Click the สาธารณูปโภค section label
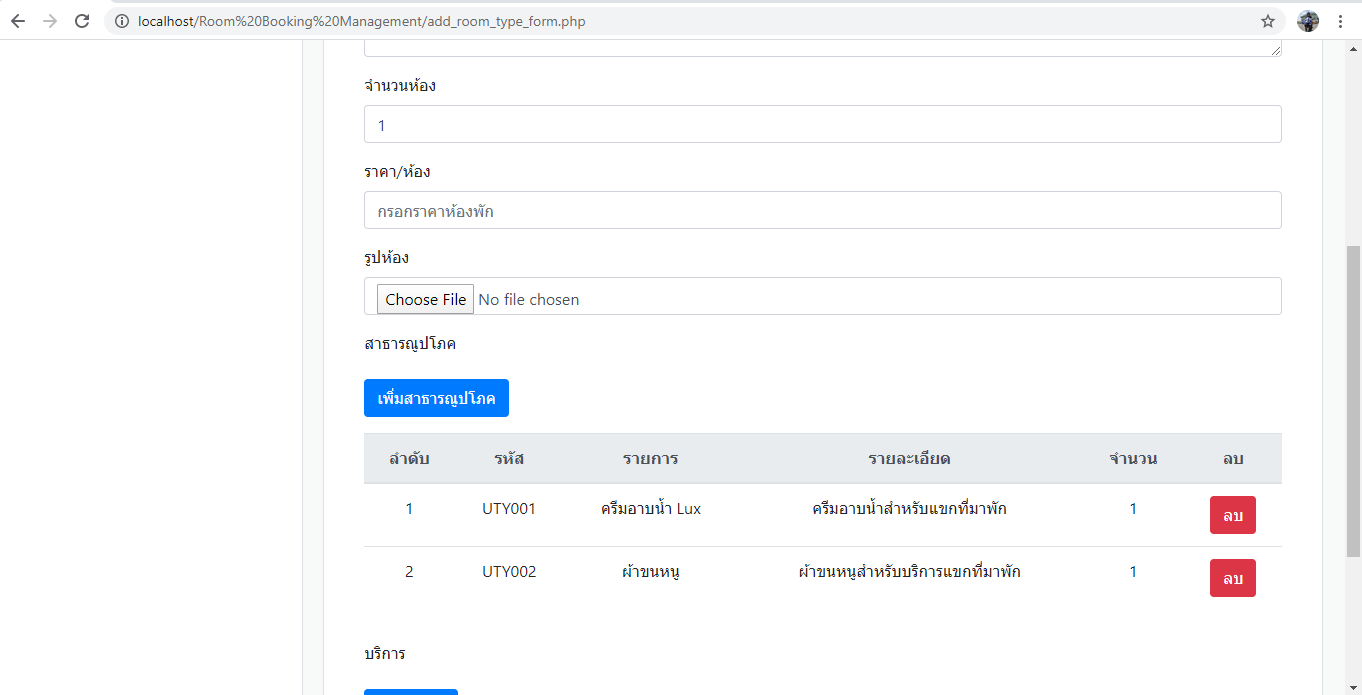The image size is (1362, 695). [x=410, y=344]
